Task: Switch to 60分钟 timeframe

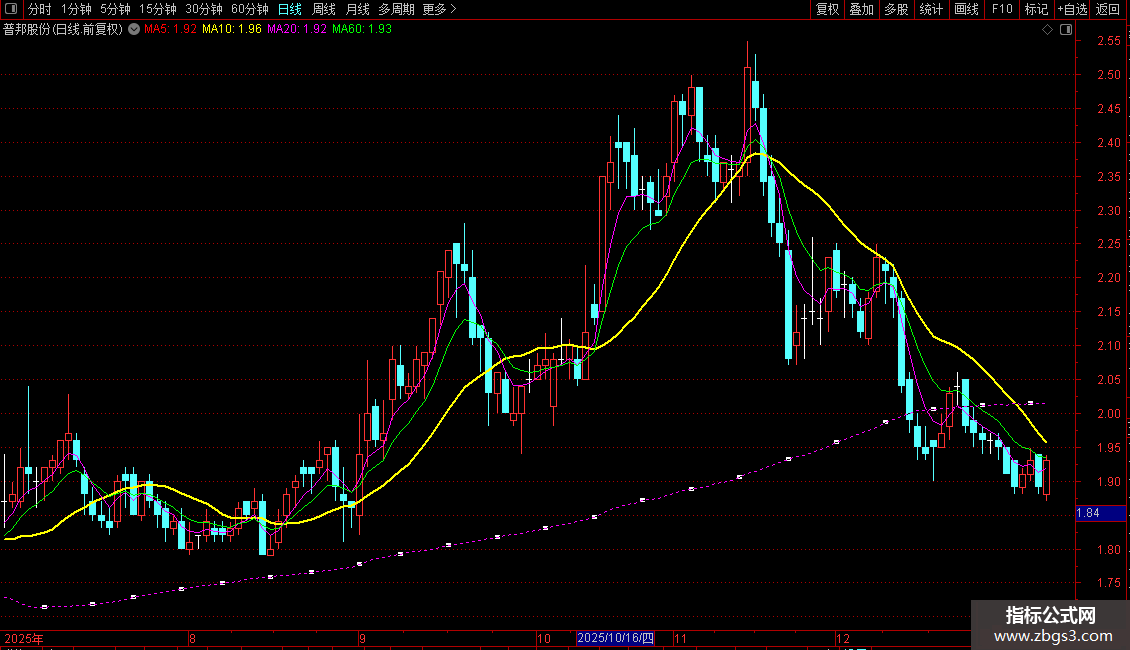Action: click(249, 9)
